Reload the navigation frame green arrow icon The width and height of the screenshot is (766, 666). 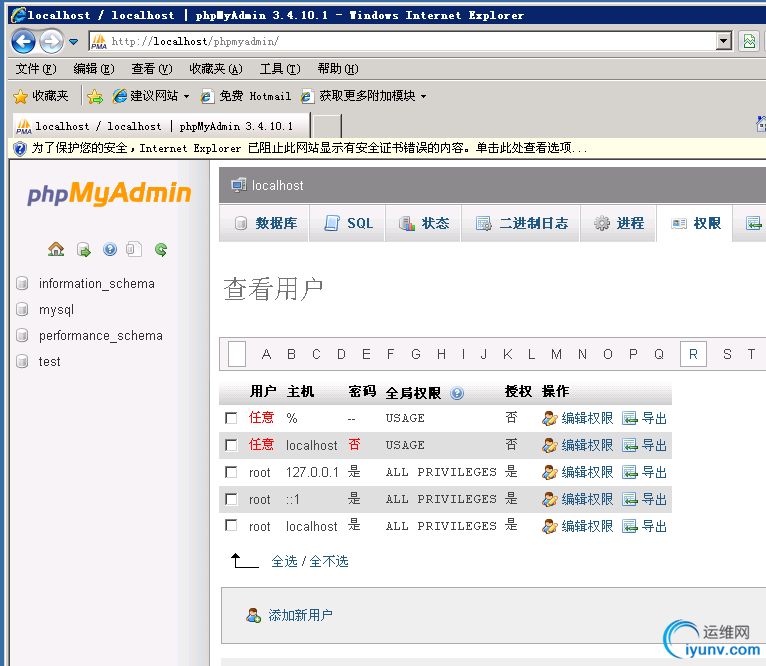pyautogui.click(x=161, y=250)
